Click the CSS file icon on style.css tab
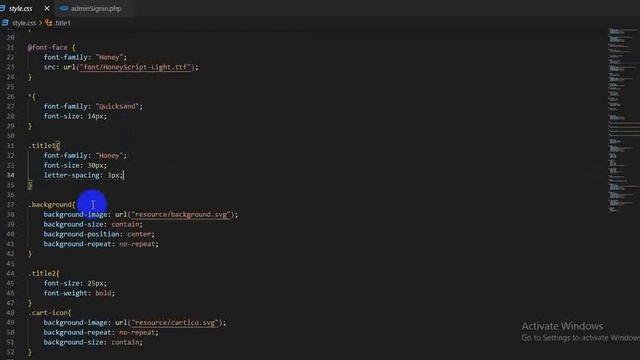The height and width of the screenshot is (360, 640). [x=2, y=8]
